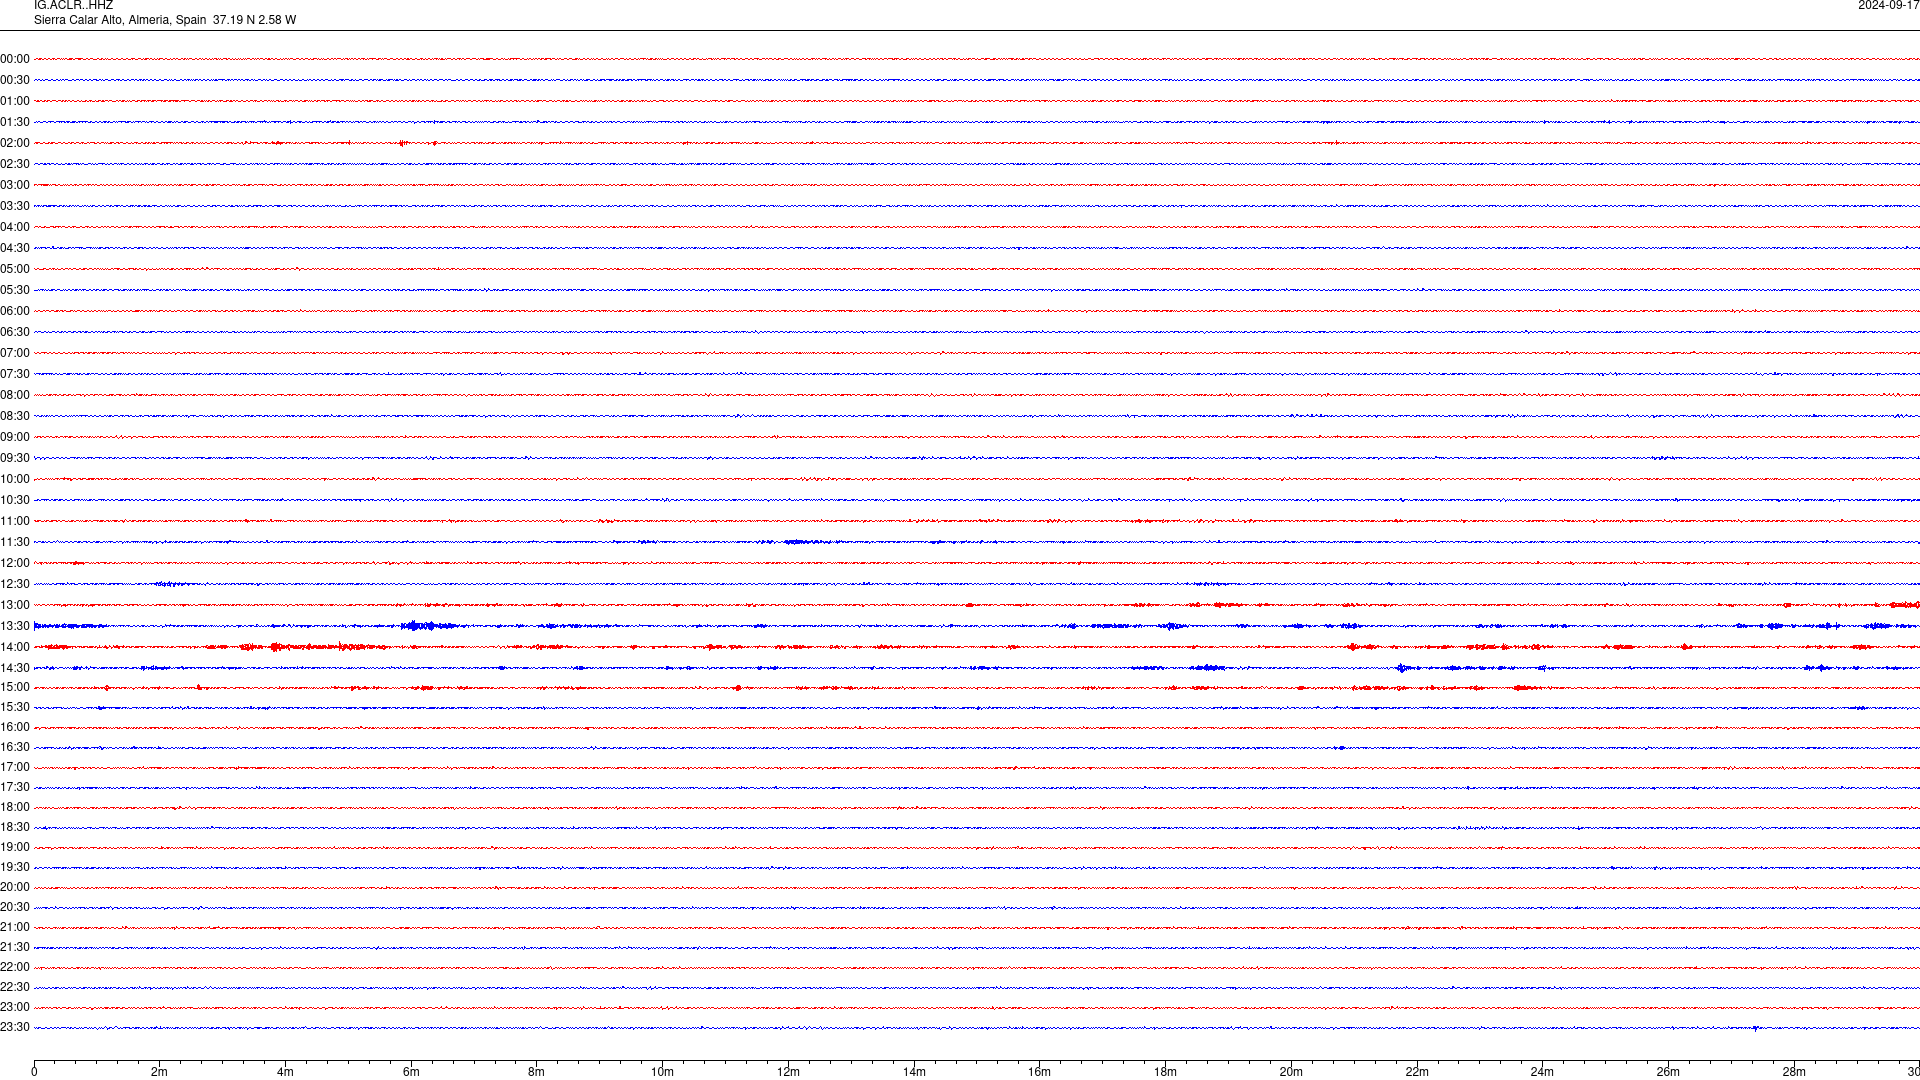Click the 26m tick on the time axis
The image size is (1920, 1080).
pyautogui.click(x=1668, y=1072)
